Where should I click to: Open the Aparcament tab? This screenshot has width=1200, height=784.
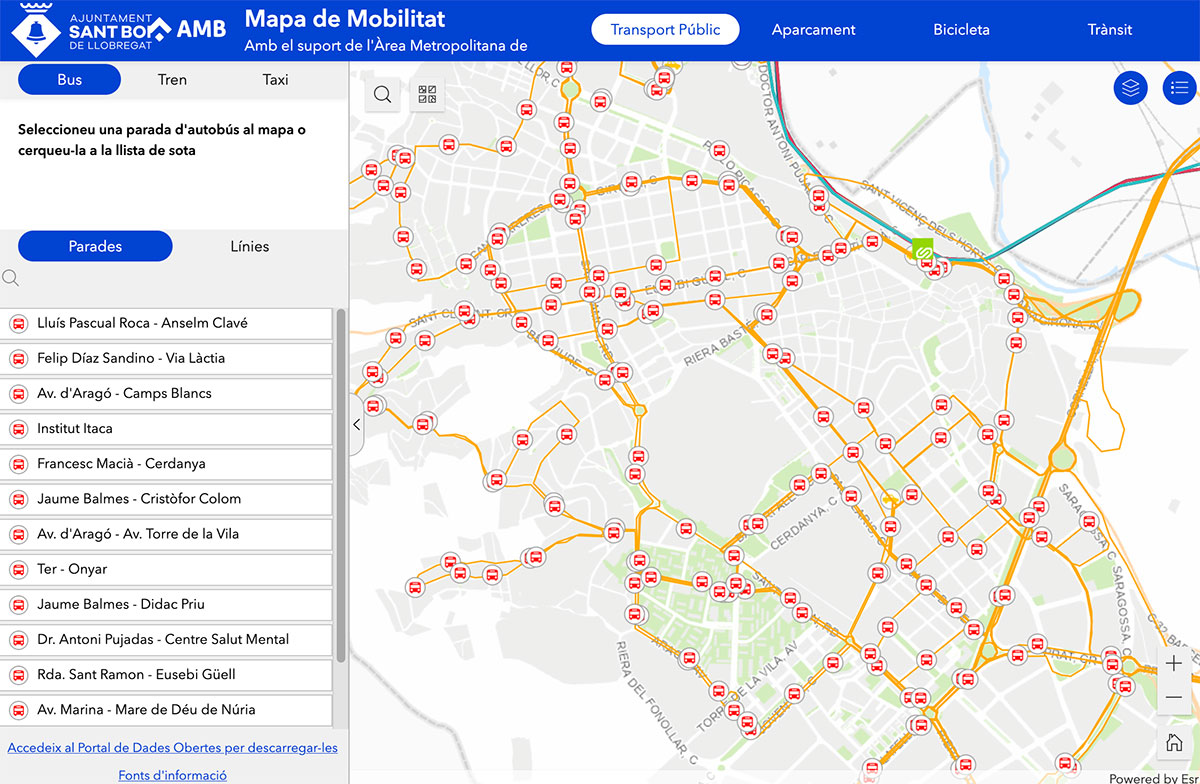coord(813,30)
